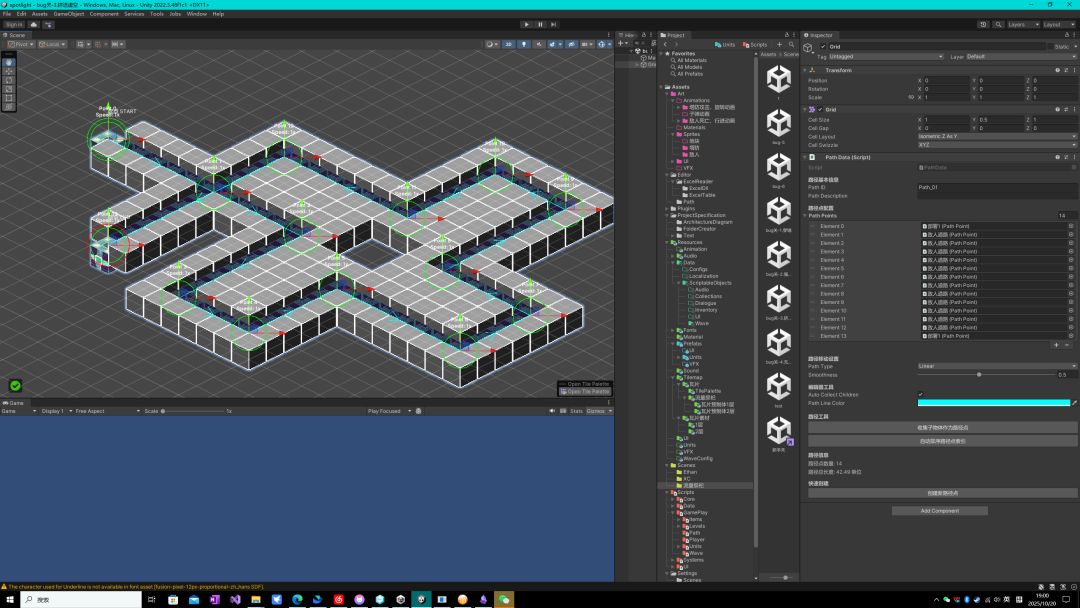Open the Path Data script context menu
This screenshot has width=1080, height=608.
(1074, 157)
